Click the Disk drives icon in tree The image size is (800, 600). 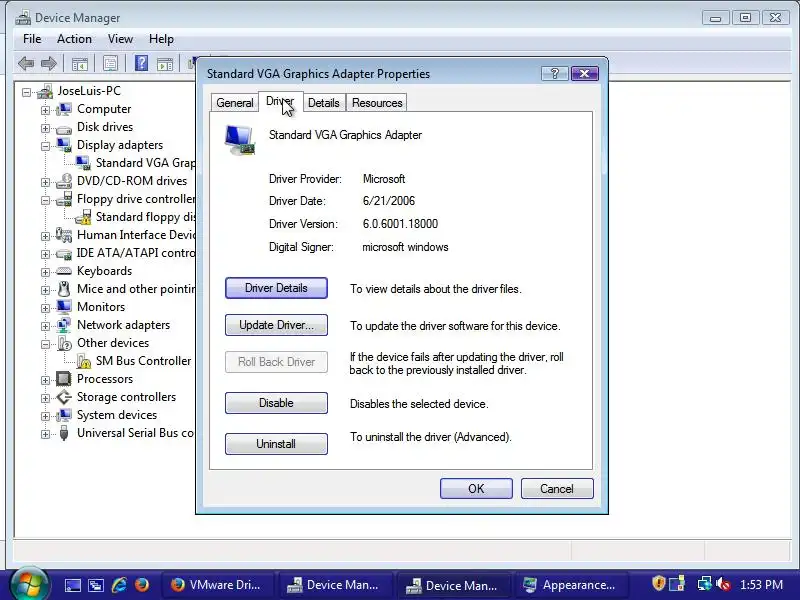[64, 128]
